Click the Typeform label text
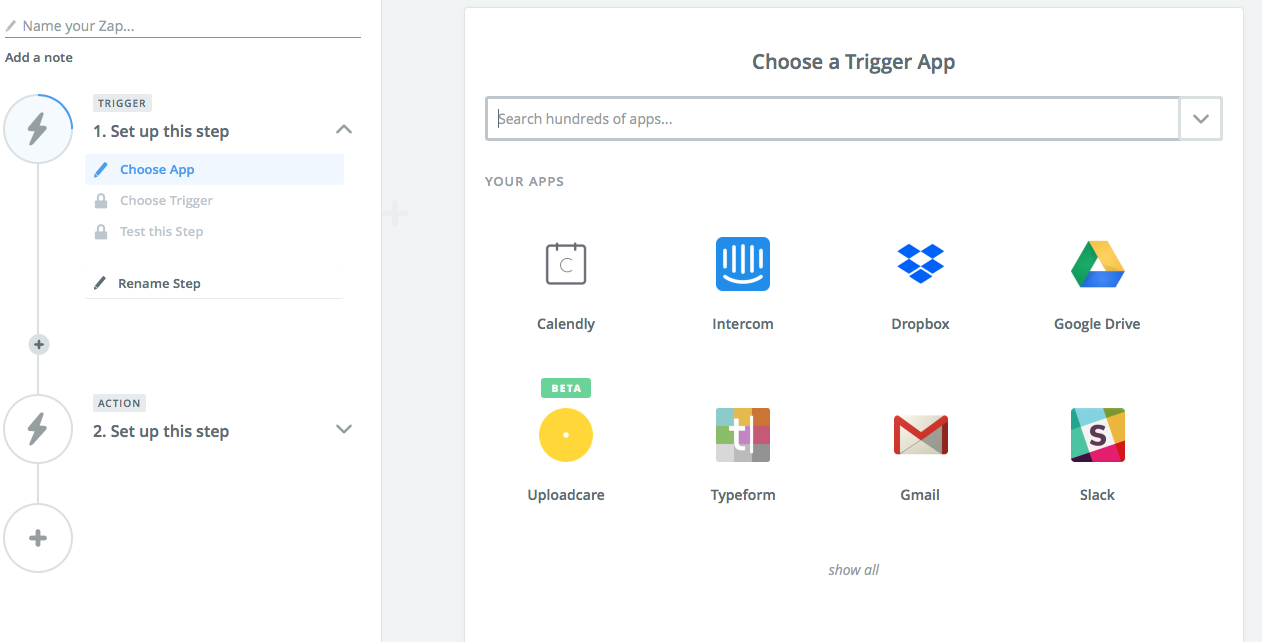 (x=743, y=495)
